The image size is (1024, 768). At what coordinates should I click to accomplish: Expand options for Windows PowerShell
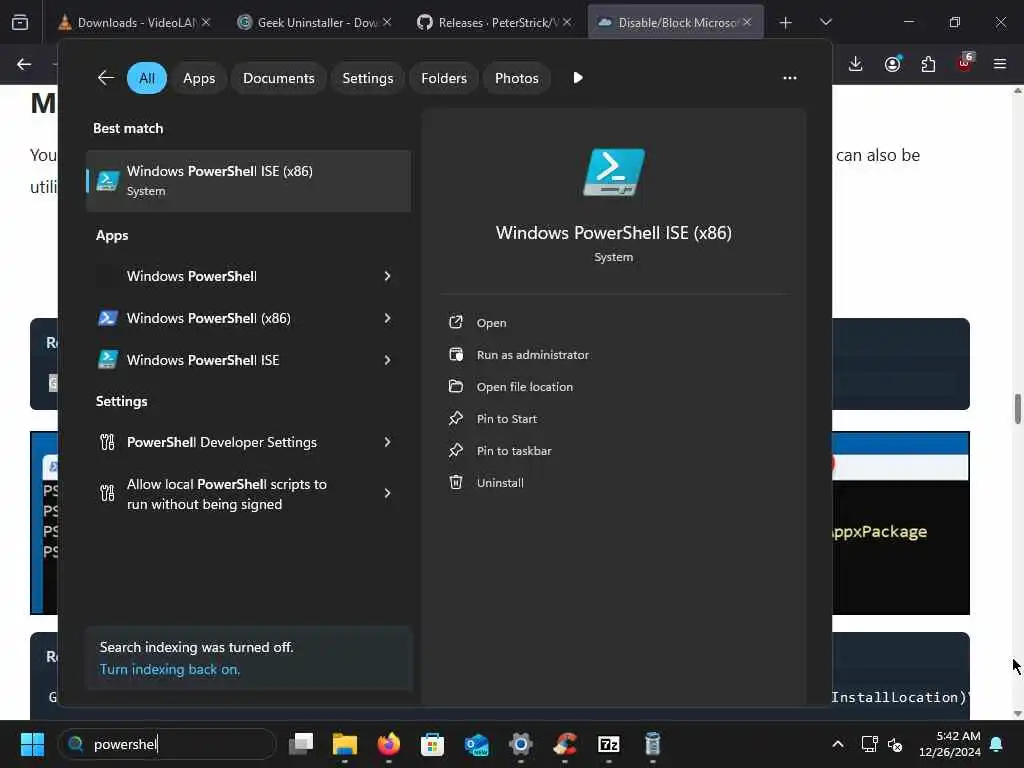(387, 276)
